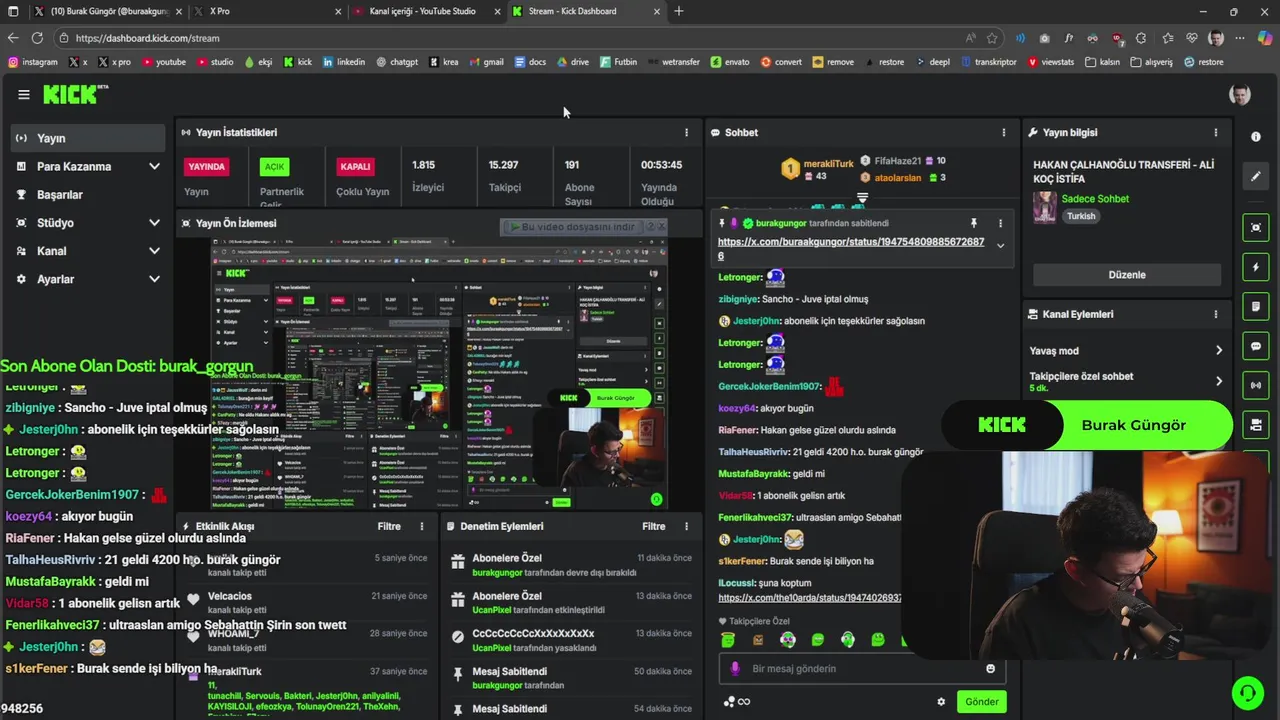Click the 191 Abone Sayısı value
The height and width of the screenshot is (720, 1280).
point(572,165)
